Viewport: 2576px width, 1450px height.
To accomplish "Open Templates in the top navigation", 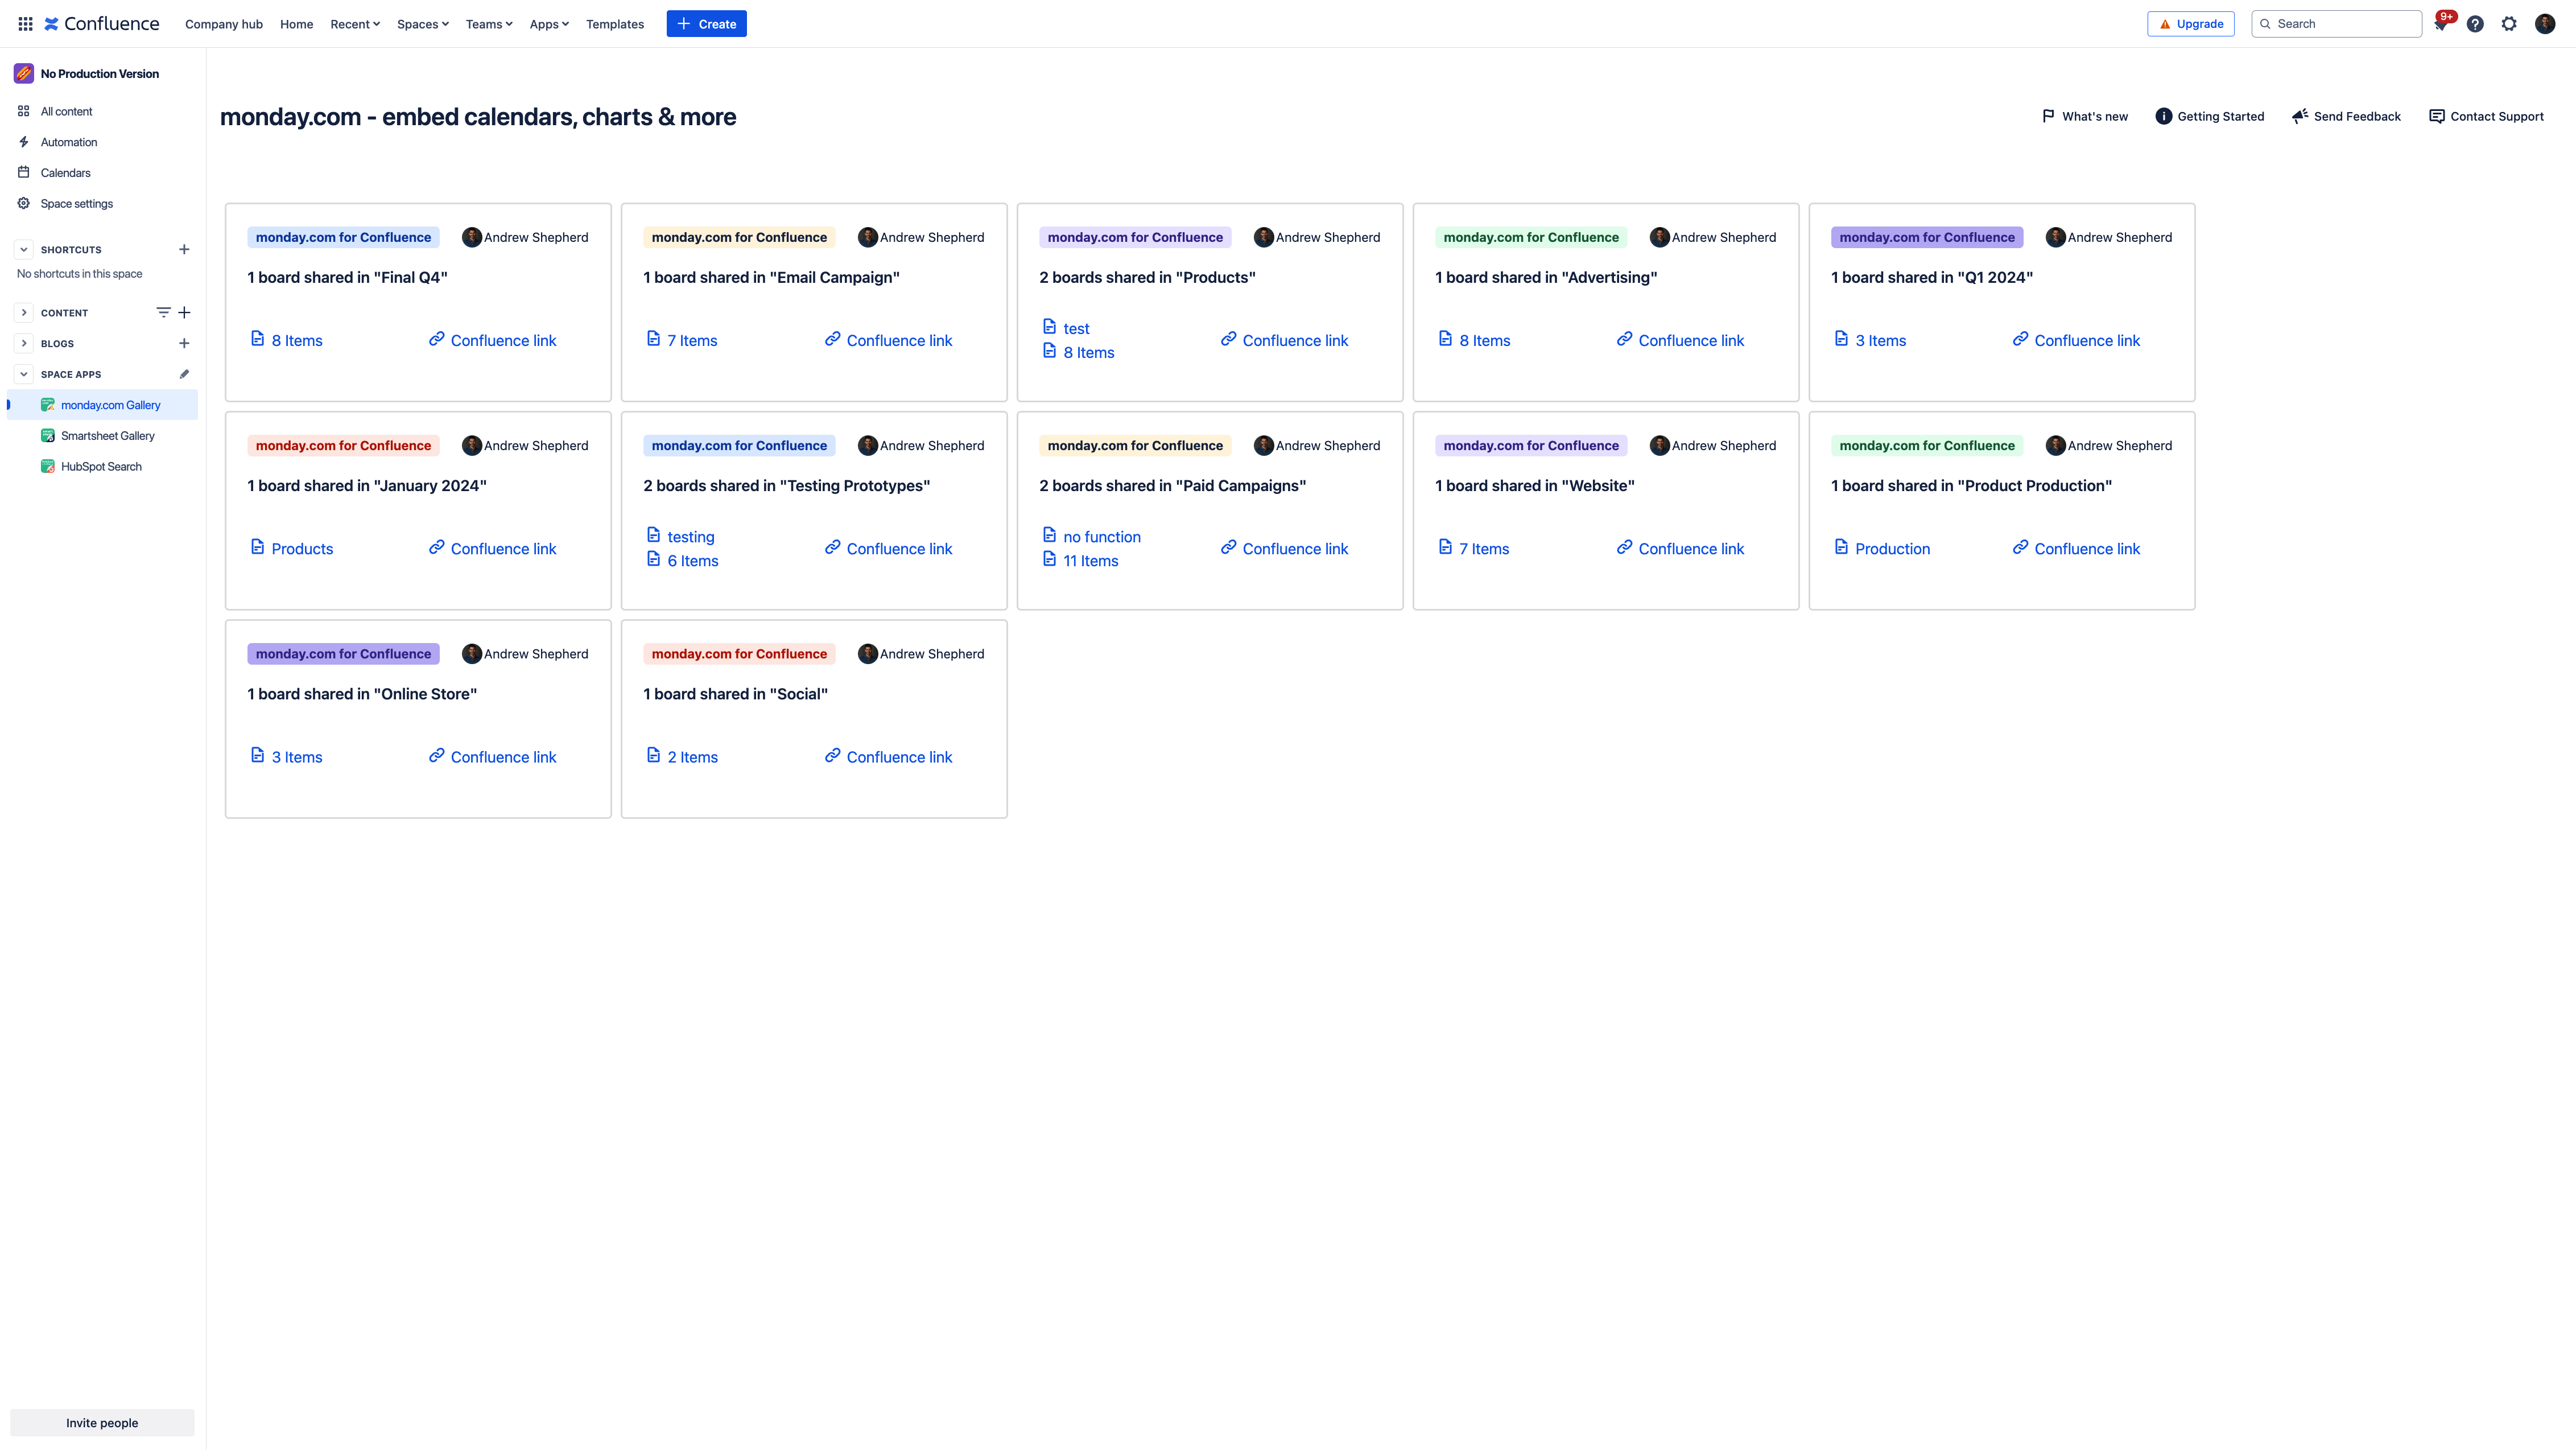I will [x=615, y=24].
